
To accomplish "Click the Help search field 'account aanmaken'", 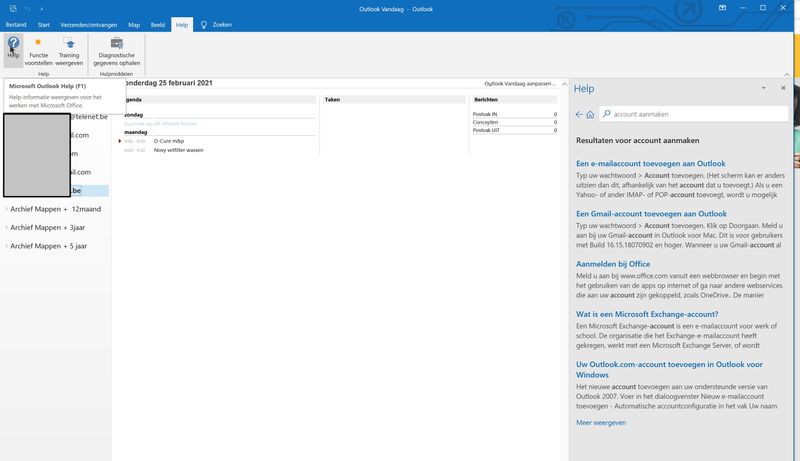I will point(693,114).
